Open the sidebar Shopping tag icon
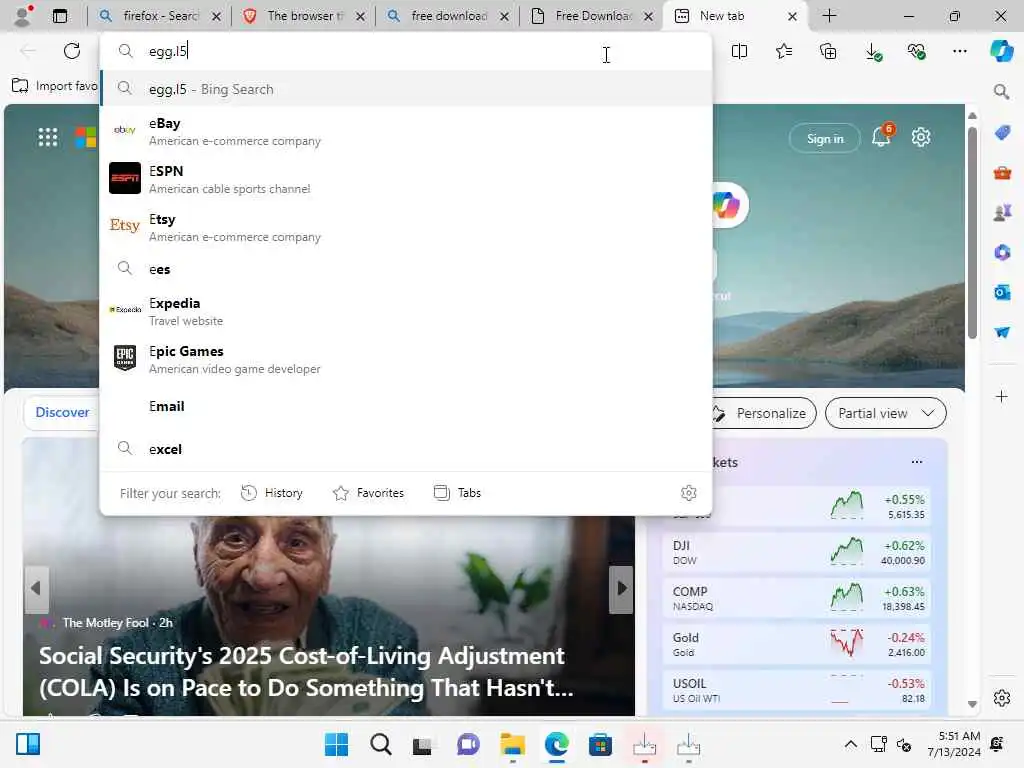 tap(1002, 133)
